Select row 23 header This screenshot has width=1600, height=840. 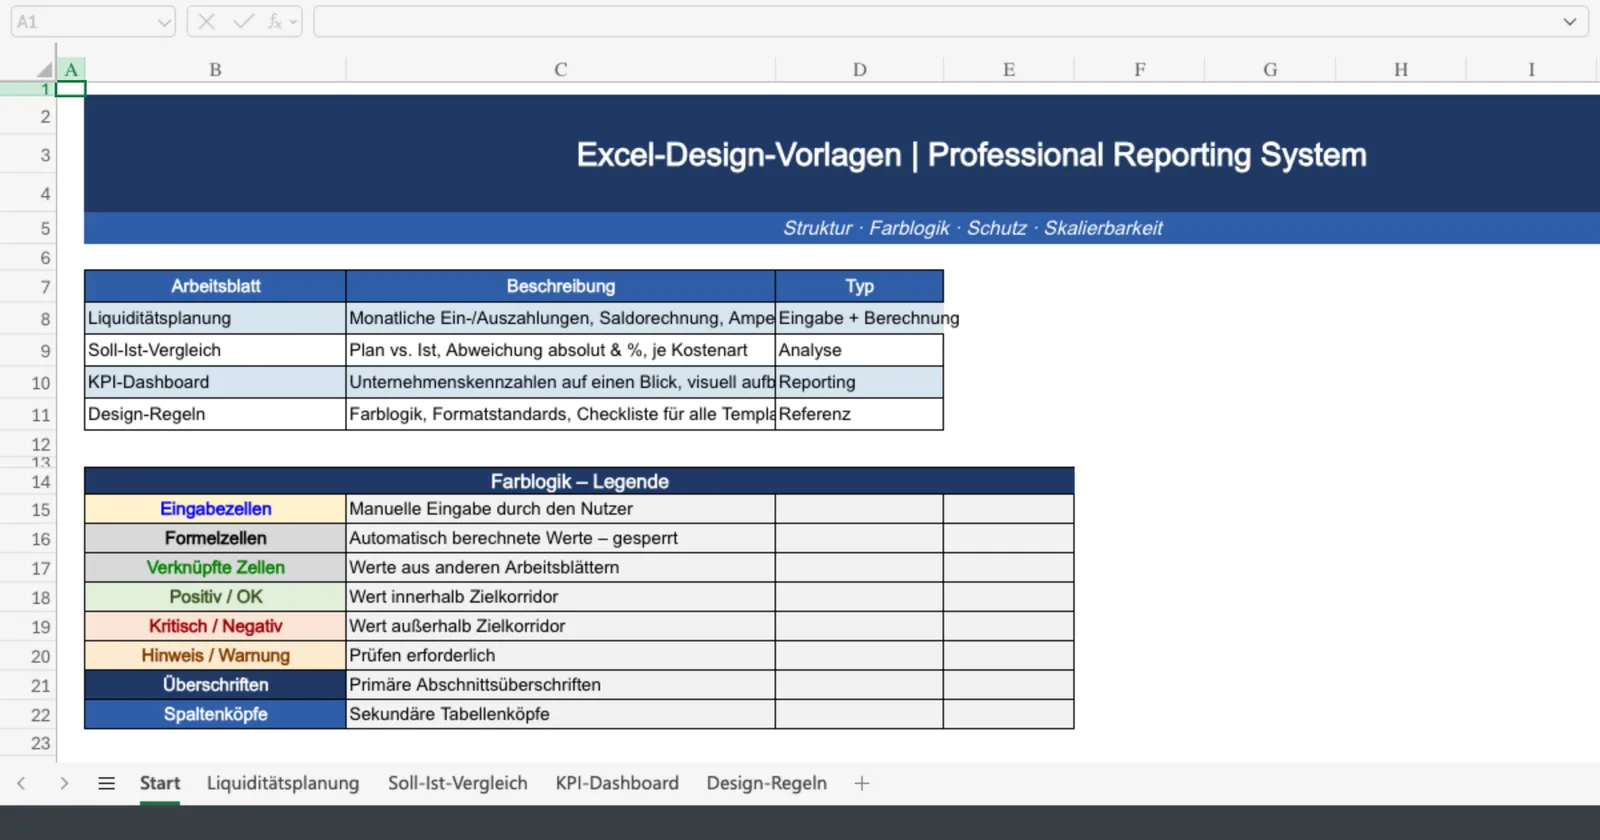28,743
